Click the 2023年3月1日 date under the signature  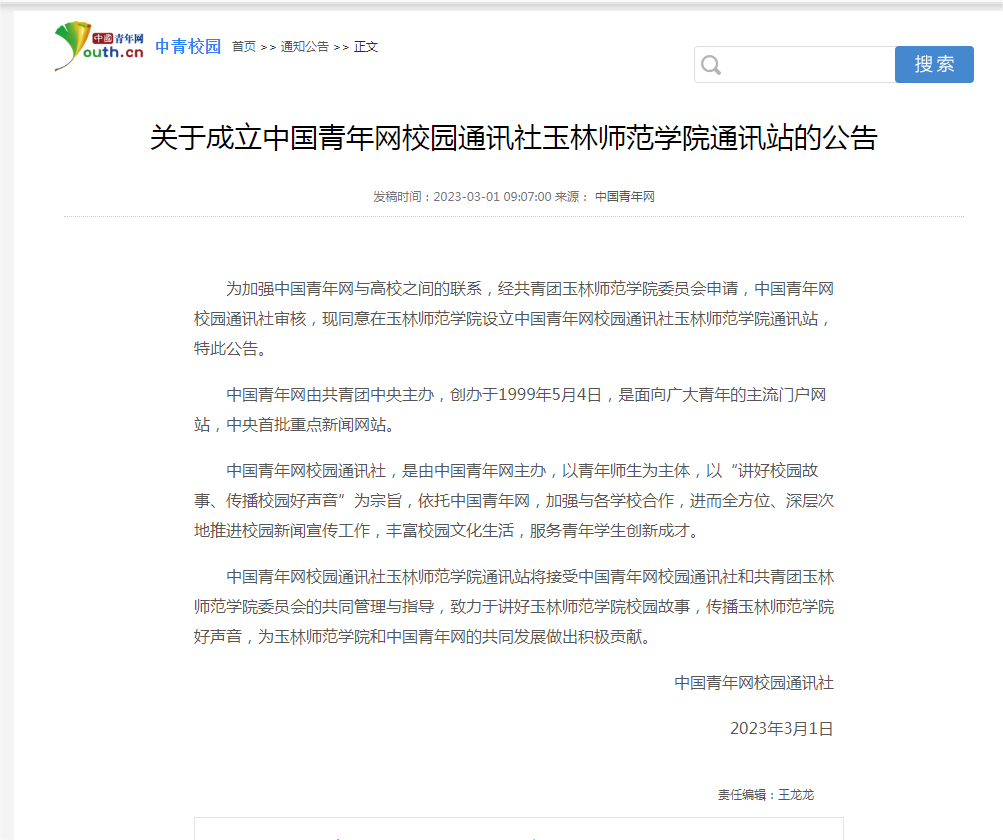pos(781,728)
